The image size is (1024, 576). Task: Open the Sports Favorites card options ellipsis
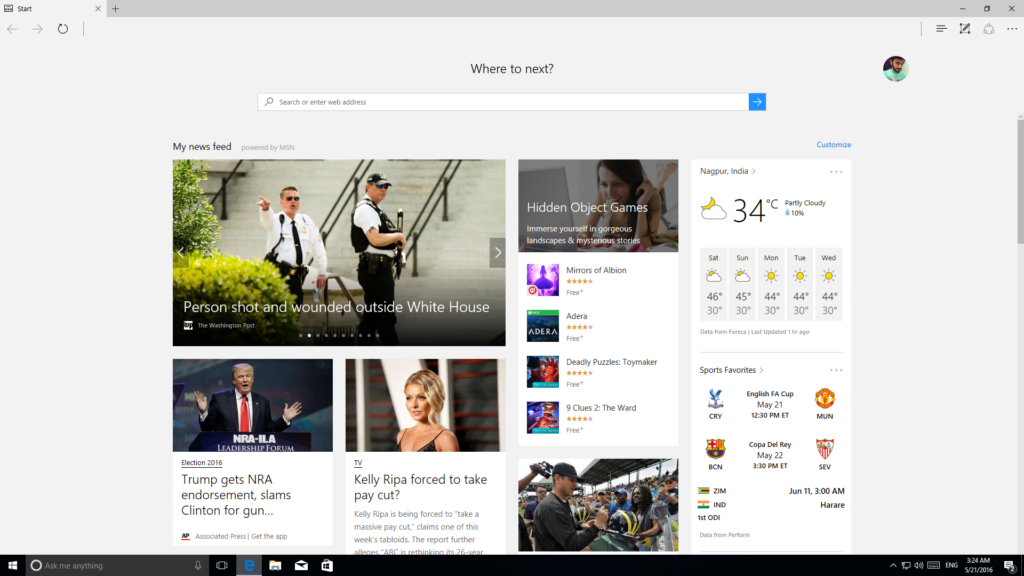pyautogui.click(x=836, y=370)
